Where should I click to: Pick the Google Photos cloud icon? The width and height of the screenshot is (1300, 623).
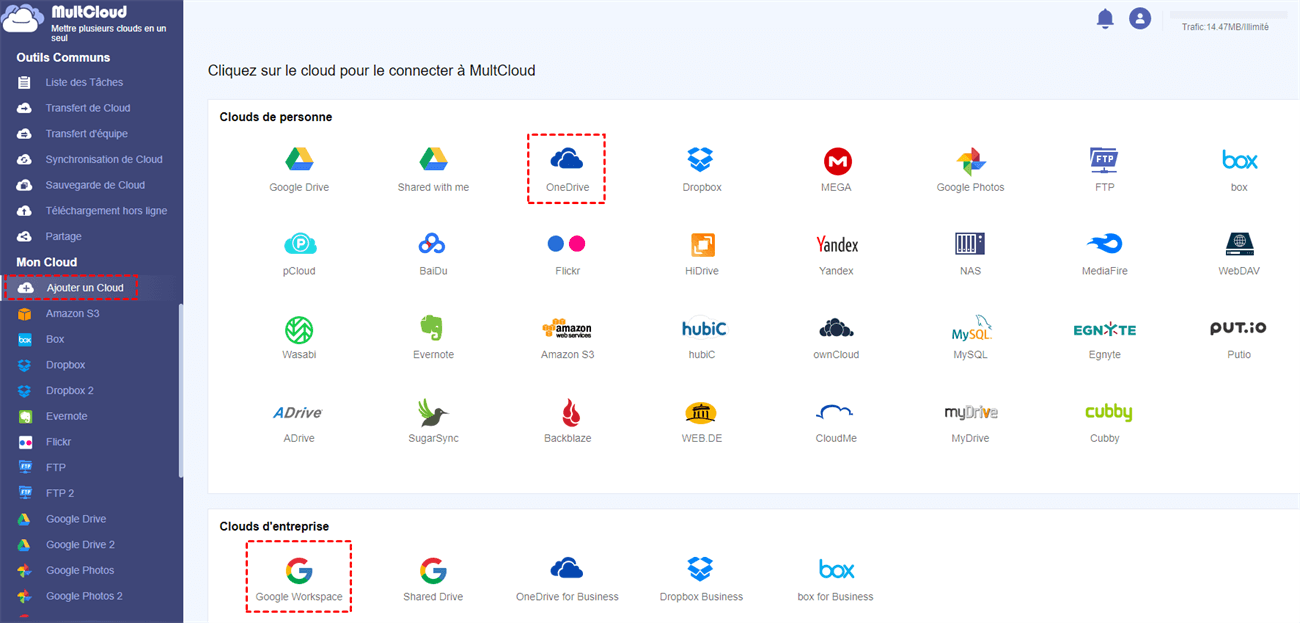click(970, 160)
